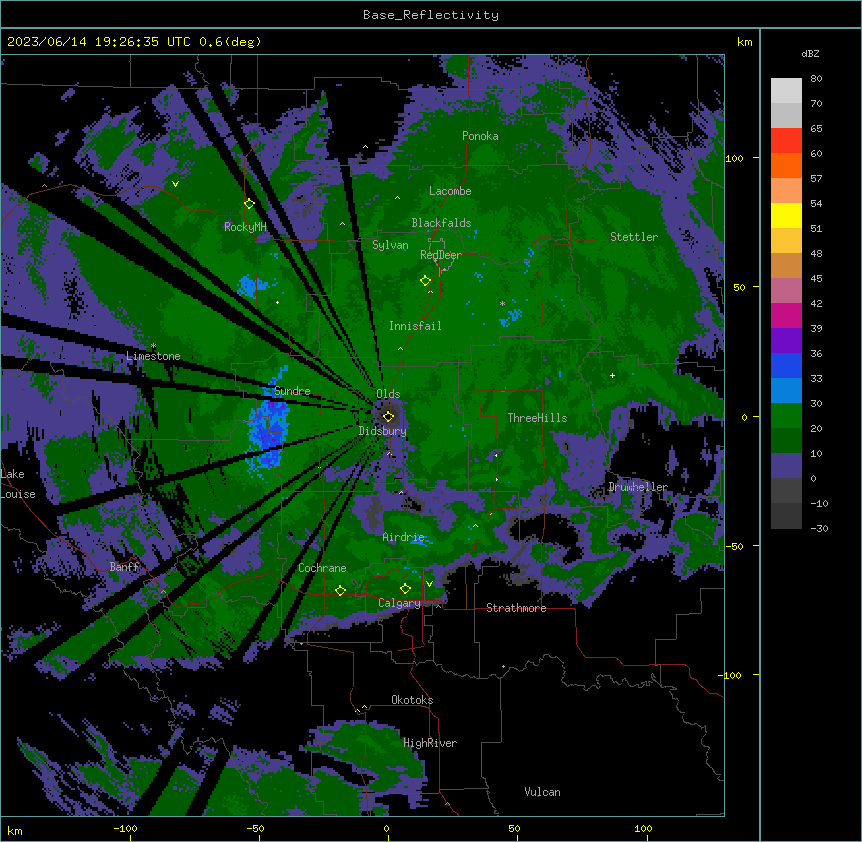The width and height of the screenshot is (862, 842).
Task: Click the Stettler city label
Action: 634,237
